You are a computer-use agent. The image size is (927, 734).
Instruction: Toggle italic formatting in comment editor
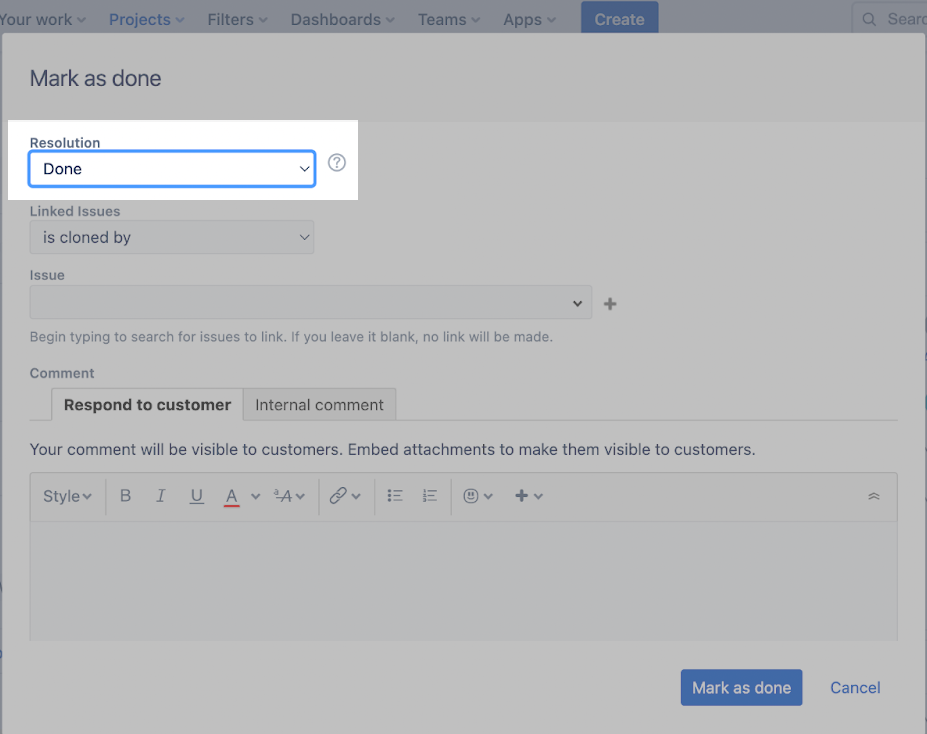point(160,496)
